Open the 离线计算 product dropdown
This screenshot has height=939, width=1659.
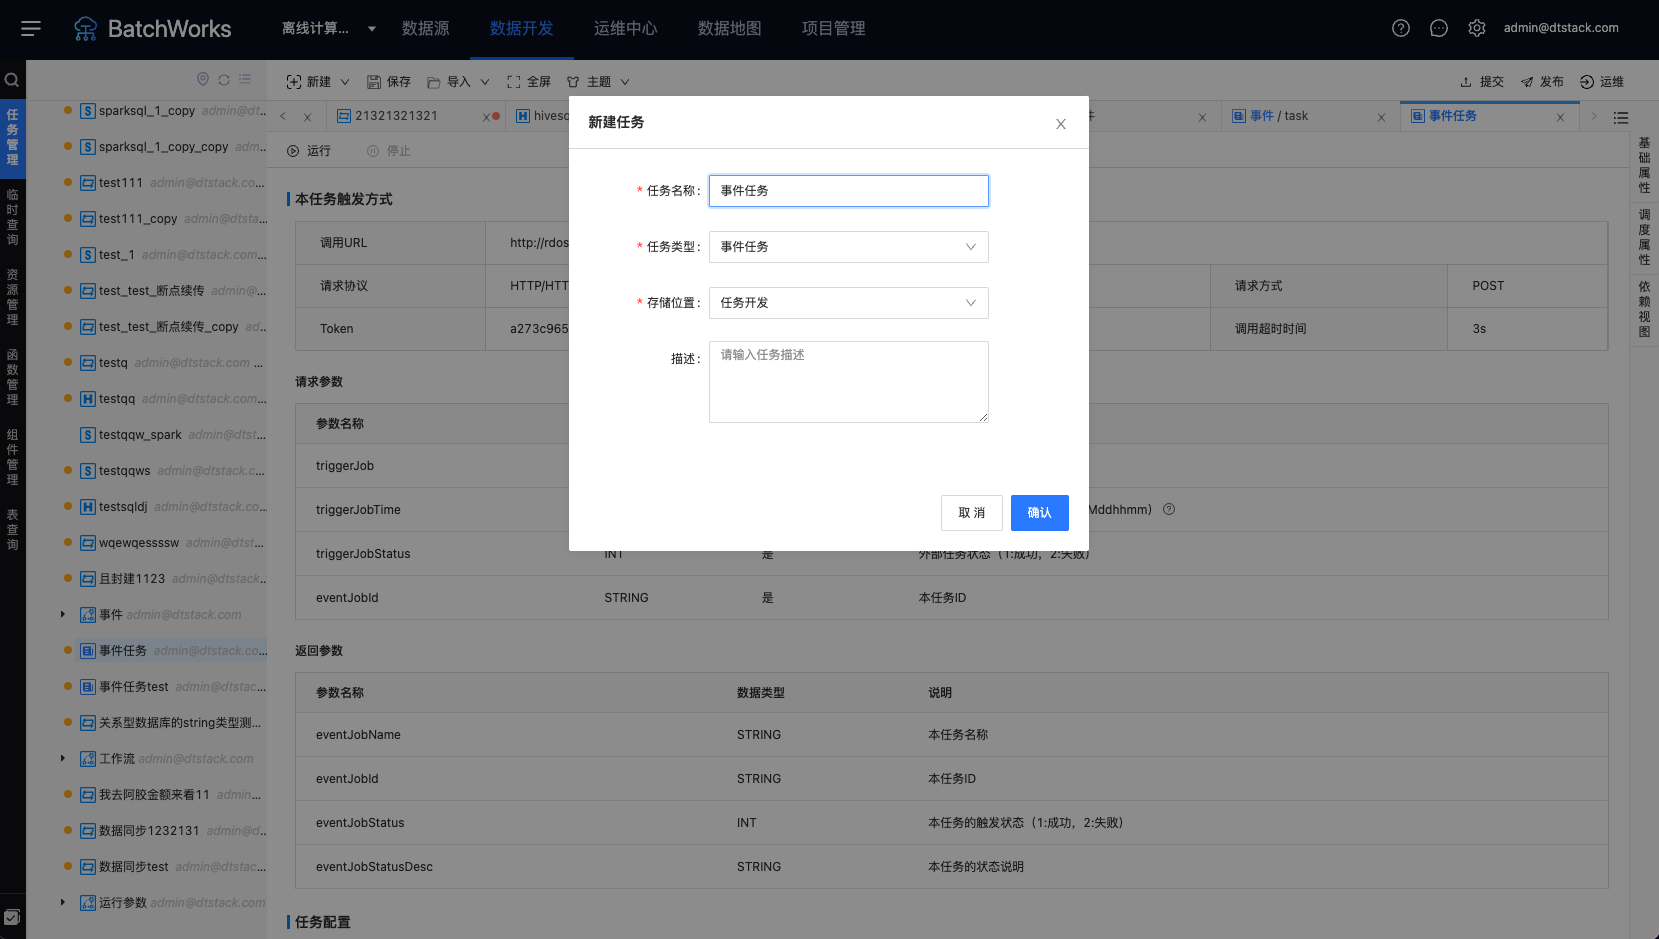coord(329,28)
